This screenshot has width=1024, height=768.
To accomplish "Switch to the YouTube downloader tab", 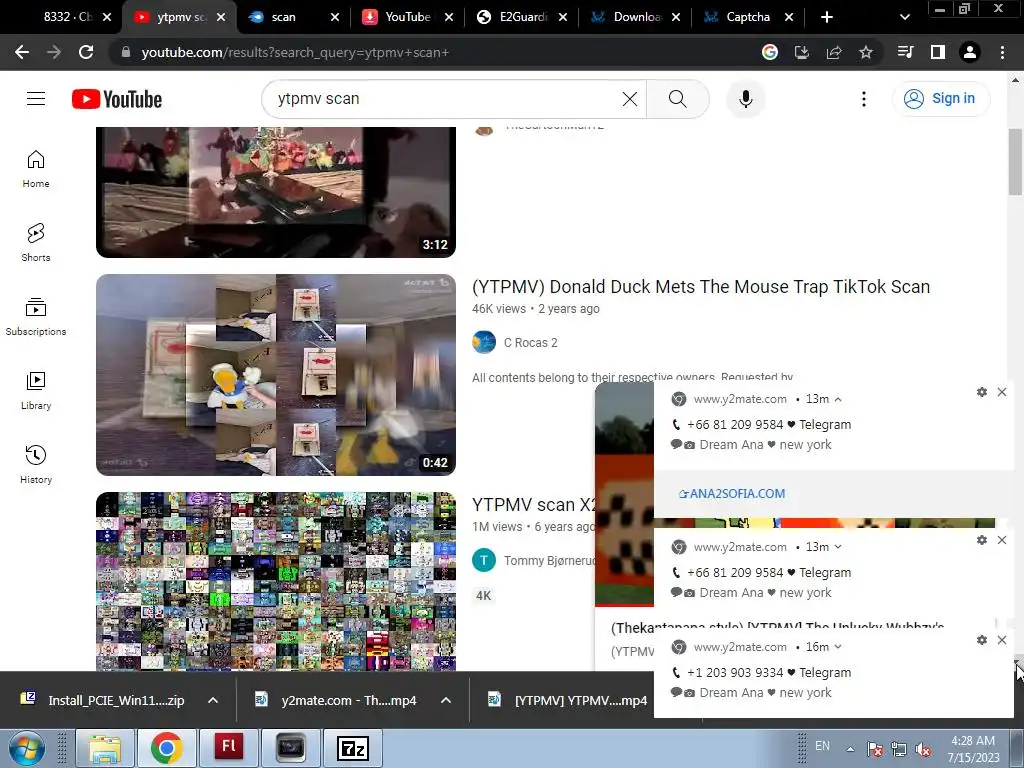I will pyautogui.click(x=408, y=17).
